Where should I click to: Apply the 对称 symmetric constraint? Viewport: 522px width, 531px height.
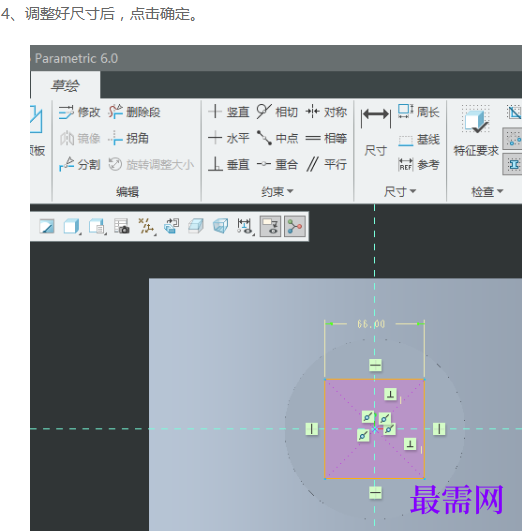[326, 112]
